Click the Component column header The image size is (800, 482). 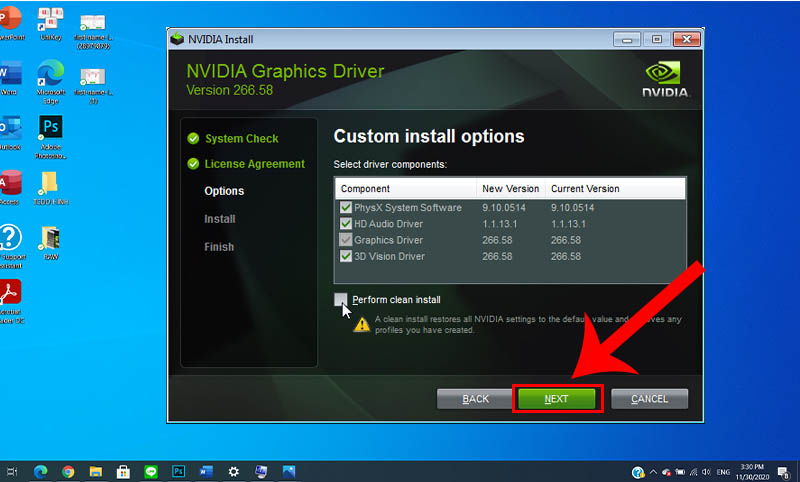pyautogui.click(x=406, y=189)
